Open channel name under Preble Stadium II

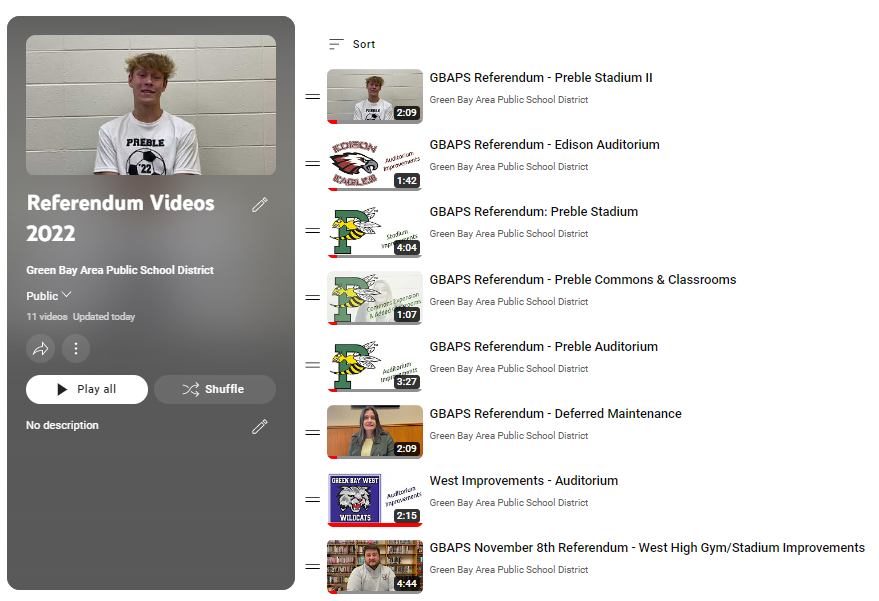click(x=508, y=100)
